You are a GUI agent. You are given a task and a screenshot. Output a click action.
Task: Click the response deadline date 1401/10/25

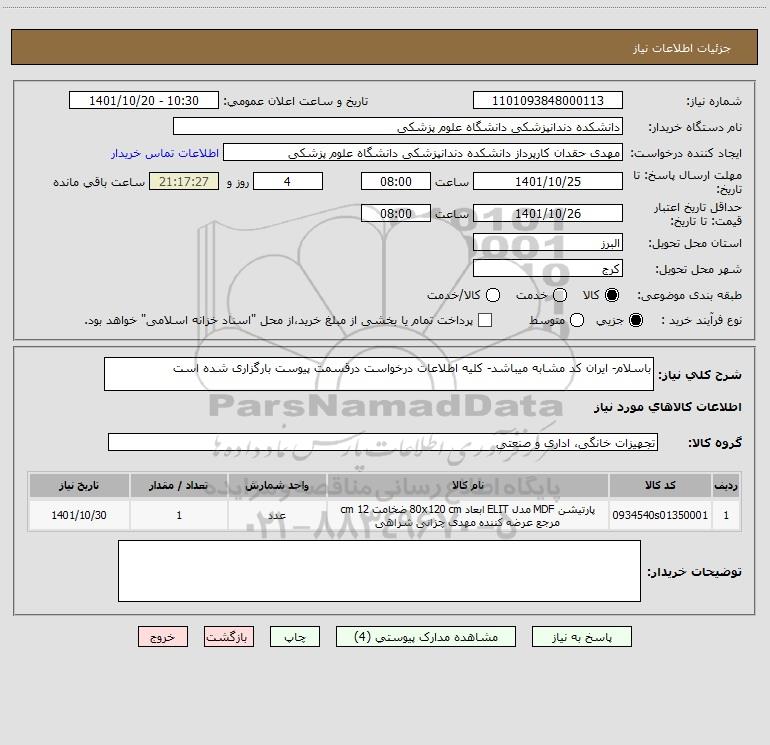[x=548, y=181]
